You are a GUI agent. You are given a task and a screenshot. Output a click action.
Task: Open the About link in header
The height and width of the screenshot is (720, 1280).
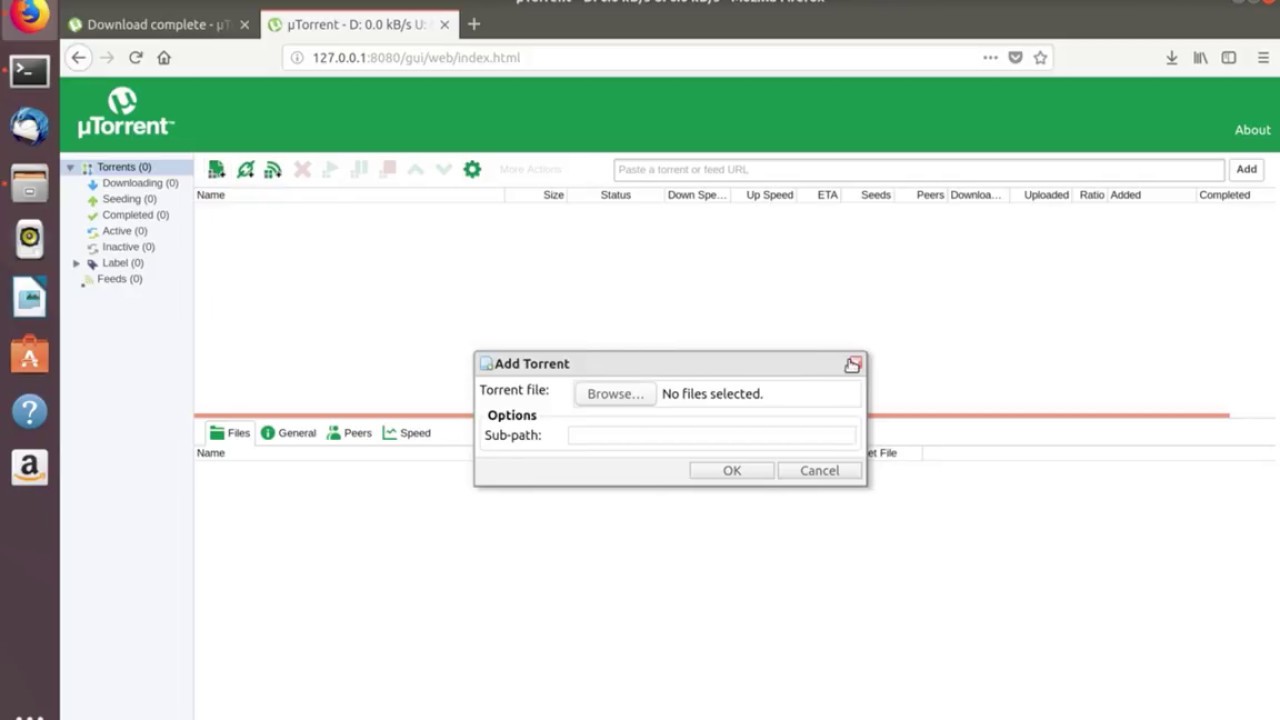1252,130
